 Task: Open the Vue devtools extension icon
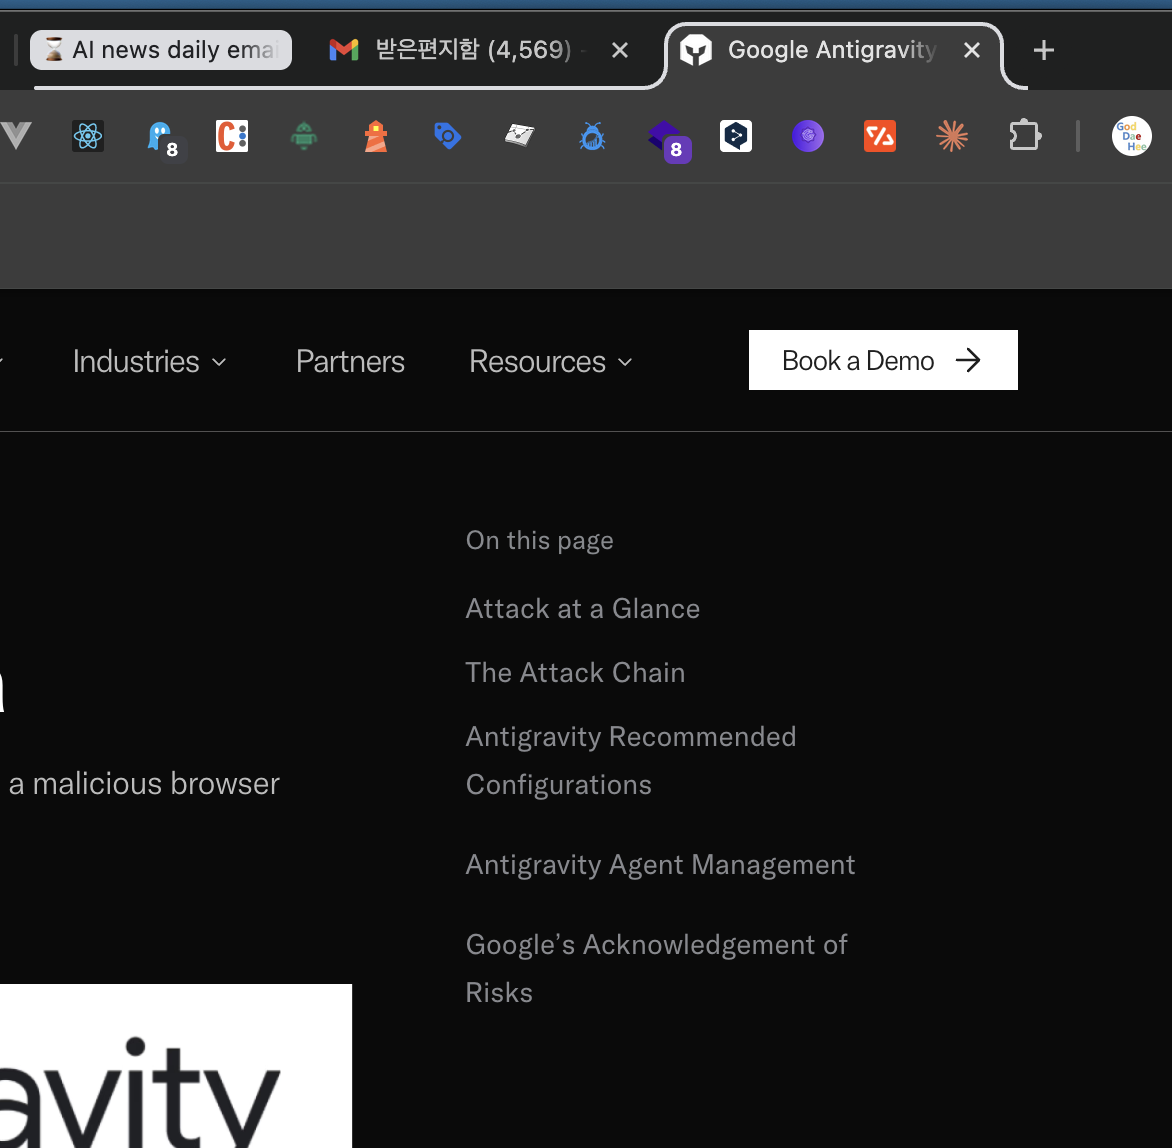point(15,136)
